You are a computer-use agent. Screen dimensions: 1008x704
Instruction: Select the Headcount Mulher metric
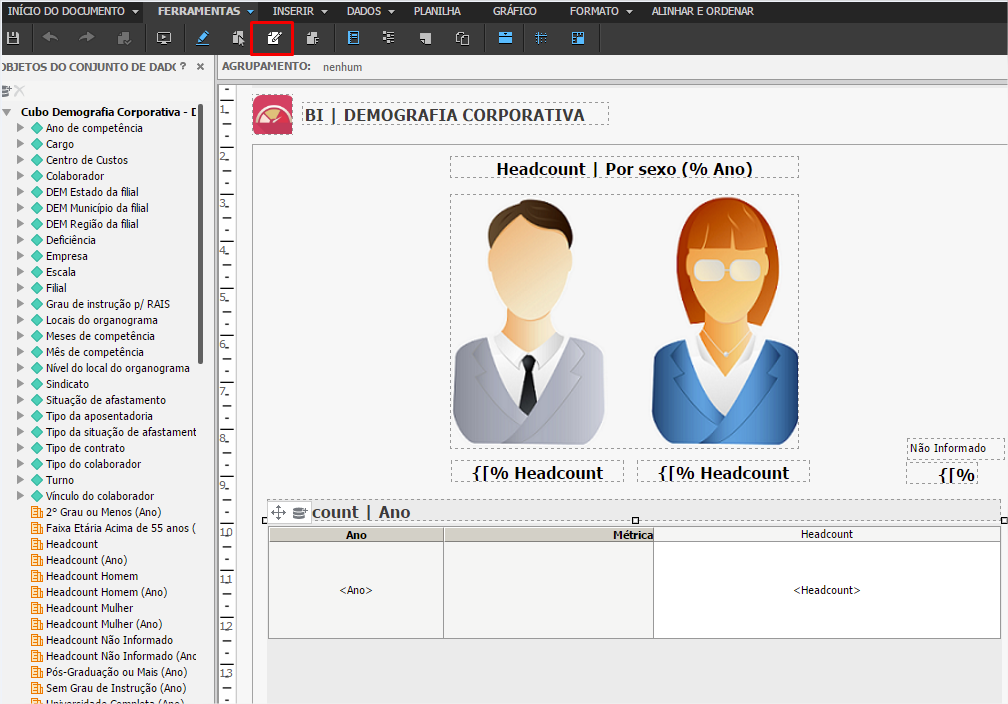(x=89, y=608)
